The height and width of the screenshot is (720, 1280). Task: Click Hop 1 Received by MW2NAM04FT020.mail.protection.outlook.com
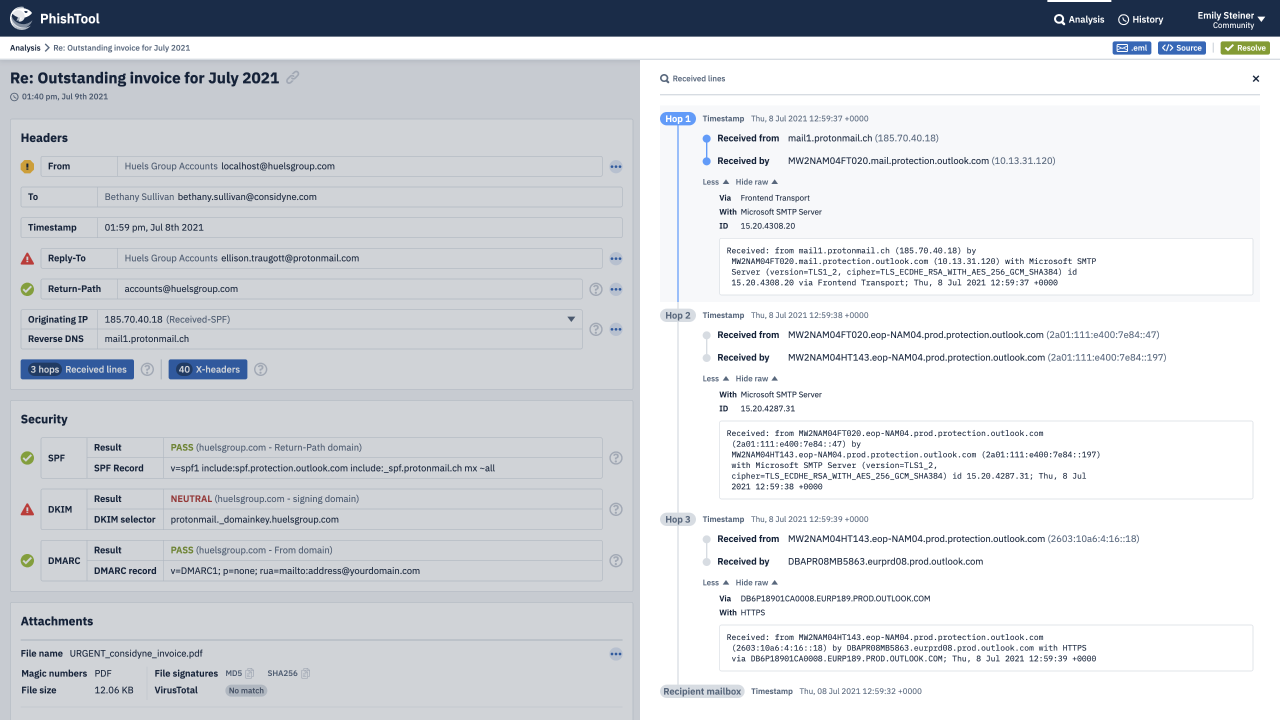[x=888, y=160]
